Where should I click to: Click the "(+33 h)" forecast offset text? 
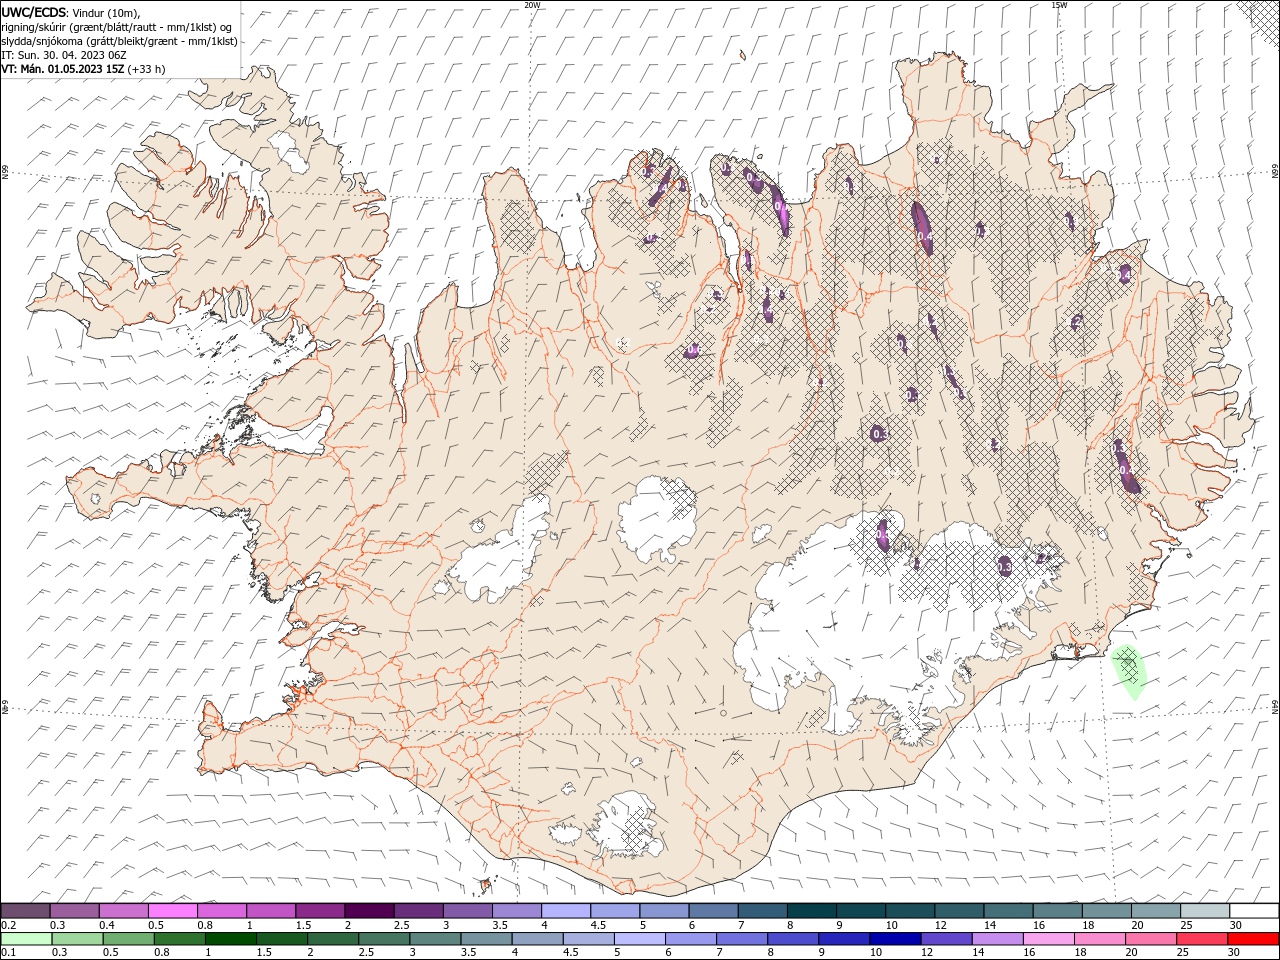[x=146, y=68]
